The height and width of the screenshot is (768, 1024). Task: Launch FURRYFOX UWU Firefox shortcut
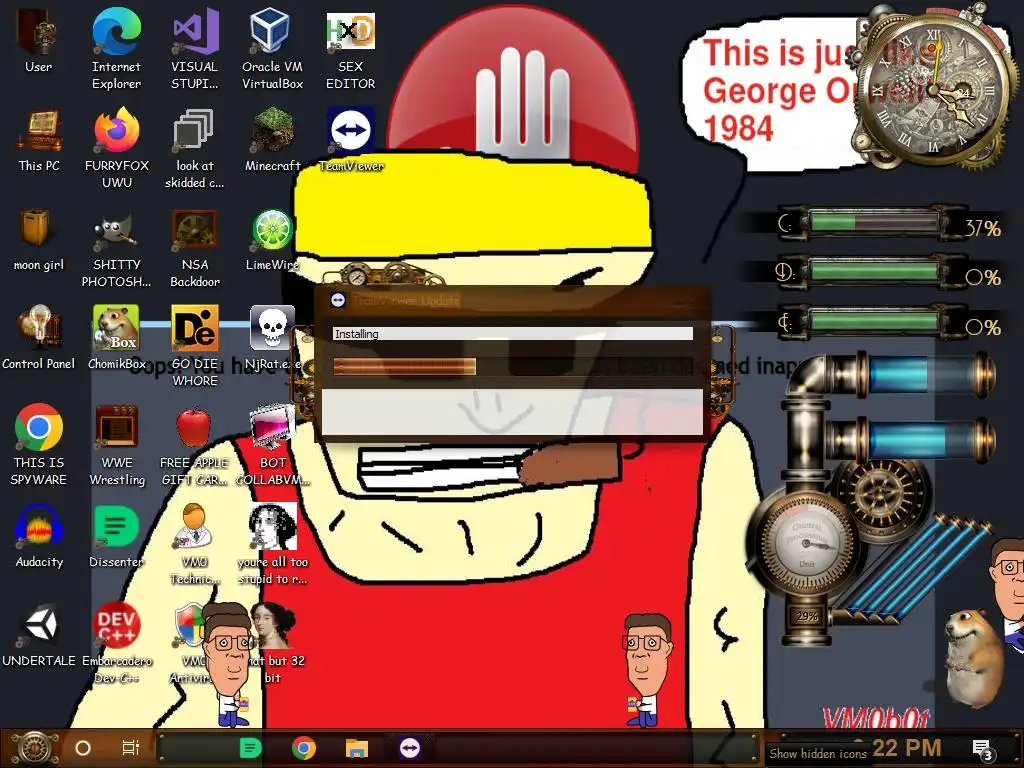tap(117, 148)
